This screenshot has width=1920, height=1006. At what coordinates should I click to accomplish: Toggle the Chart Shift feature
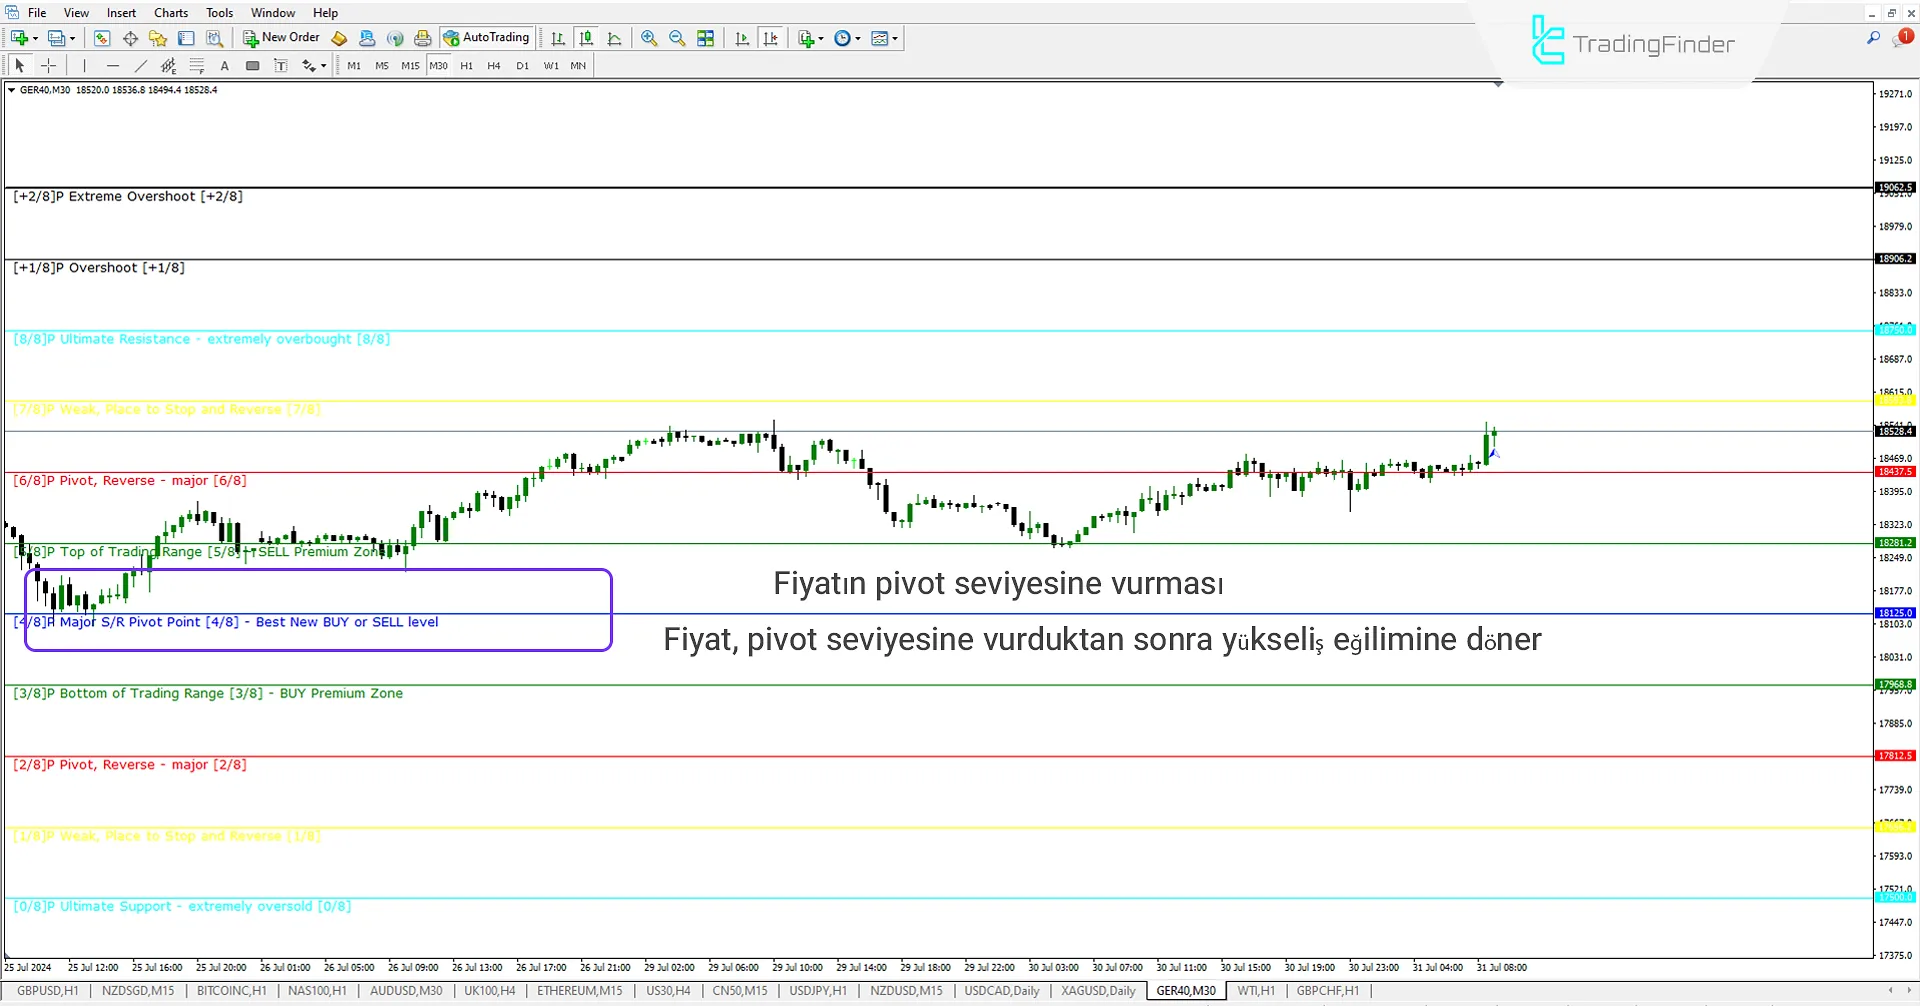tap(771, 38)
